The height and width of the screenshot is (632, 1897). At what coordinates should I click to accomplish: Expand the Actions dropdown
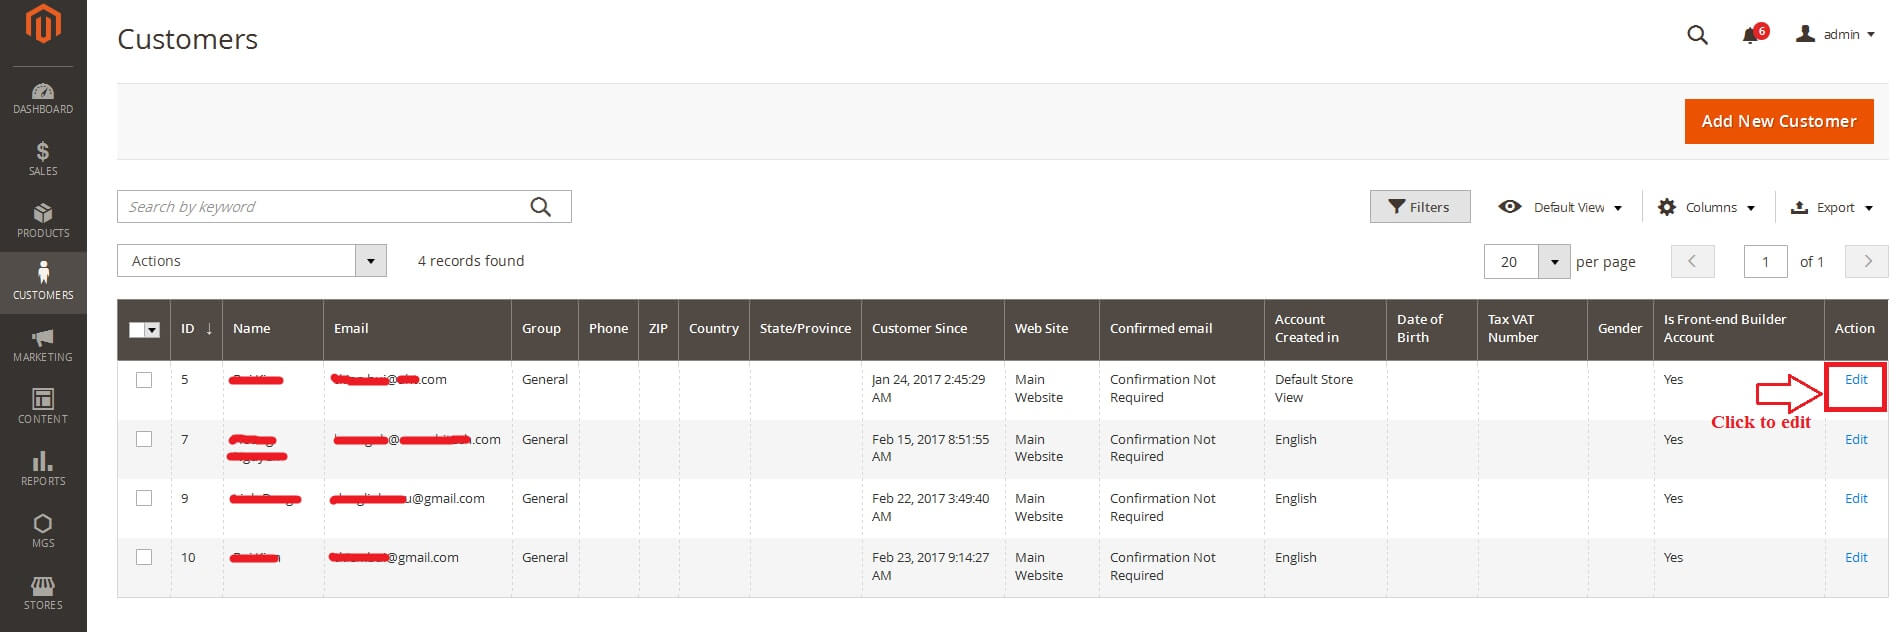pyautogui.click(x=252, y=261)
